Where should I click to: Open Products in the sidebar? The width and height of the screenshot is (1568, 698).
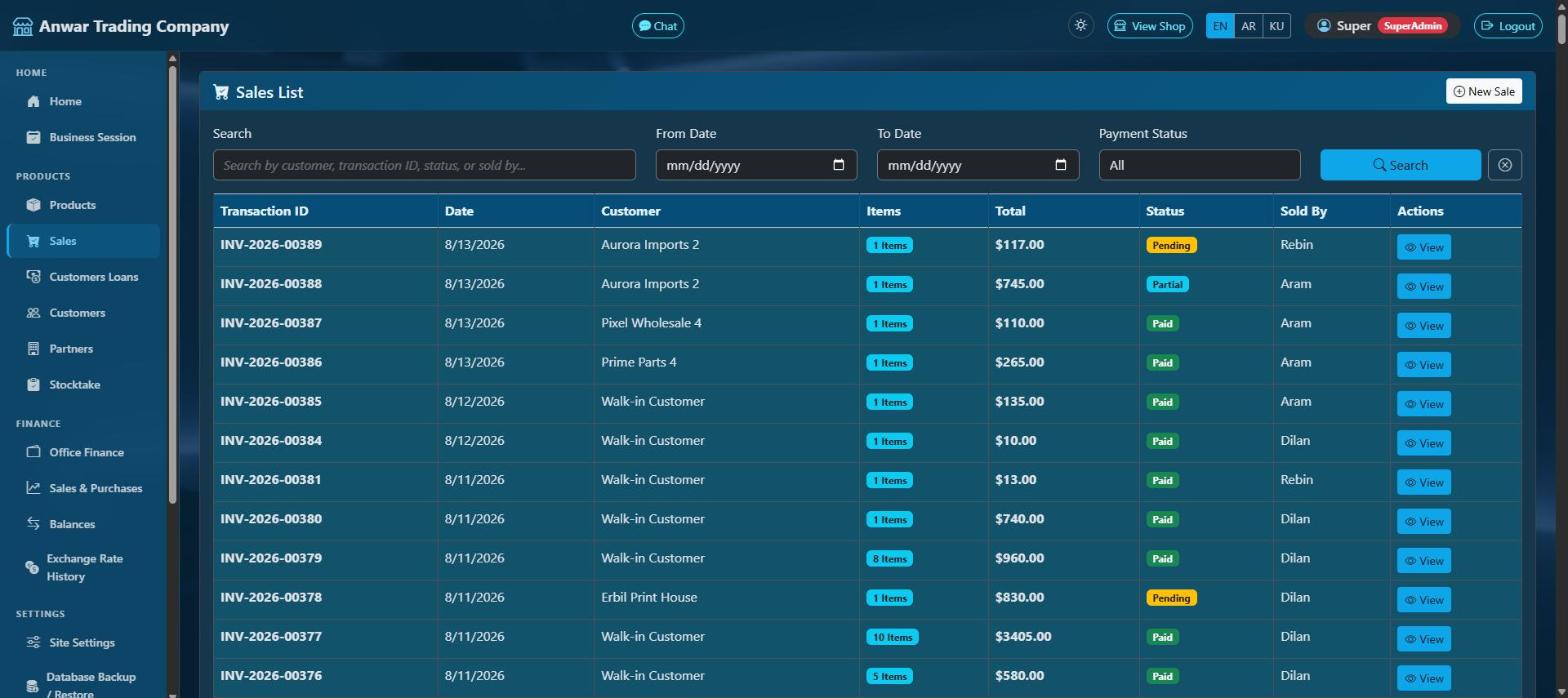pyautogui.click(x=83, y=205)
